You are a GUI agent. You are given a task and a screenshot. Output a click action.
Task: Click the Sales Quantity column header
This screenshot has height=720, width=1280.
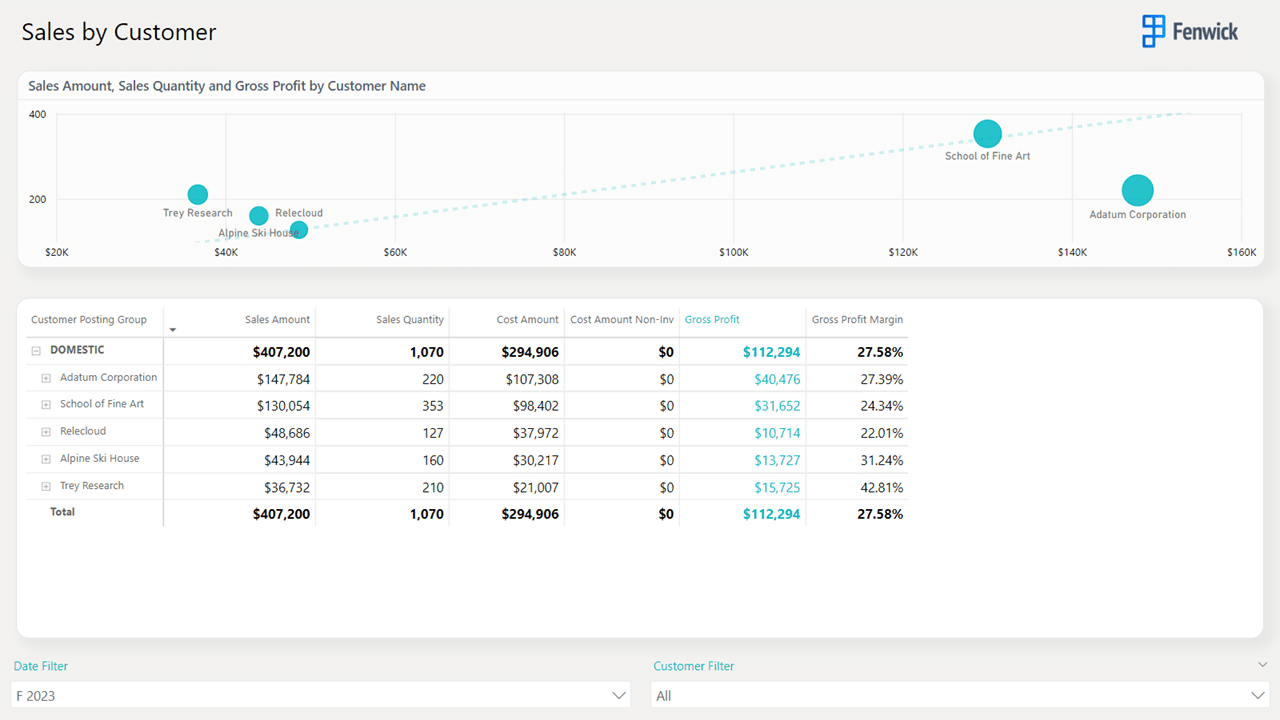pos(409,320)
